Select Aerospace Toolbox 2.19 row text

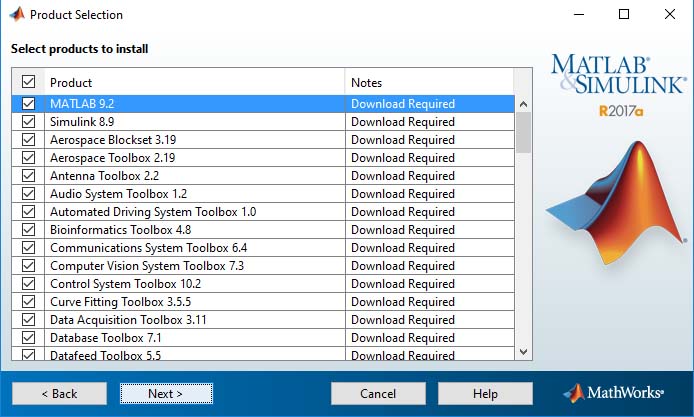click(x=112, y=158)
